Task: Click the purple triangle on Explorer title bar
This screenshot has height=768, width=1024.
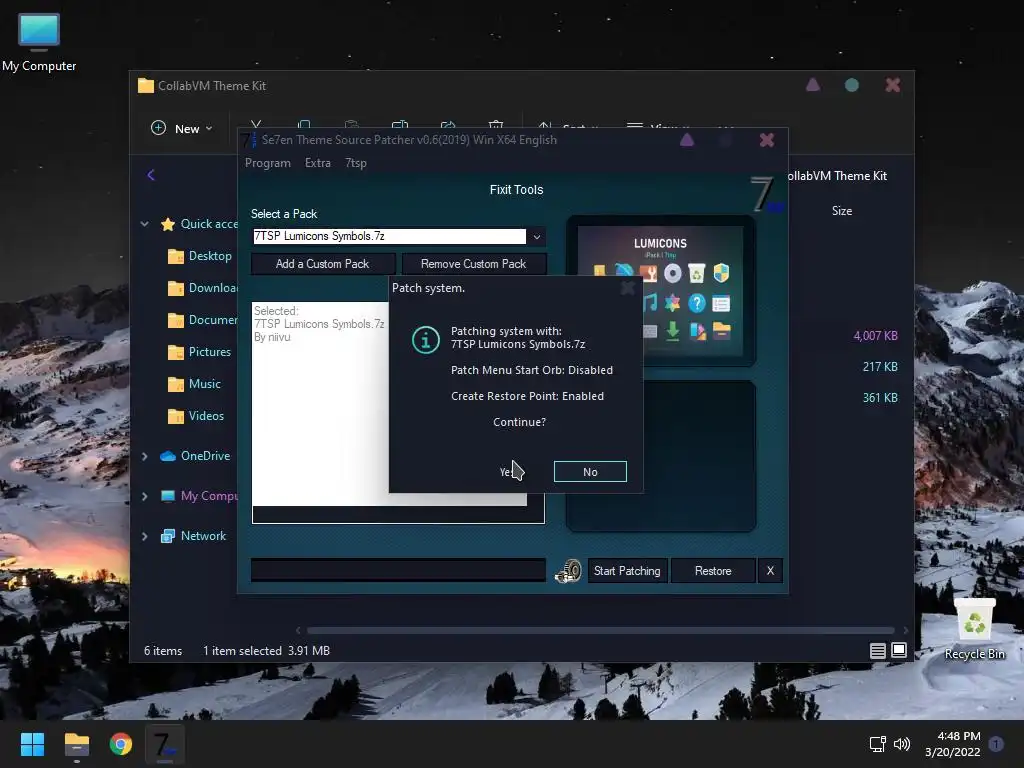Action: 812,85
